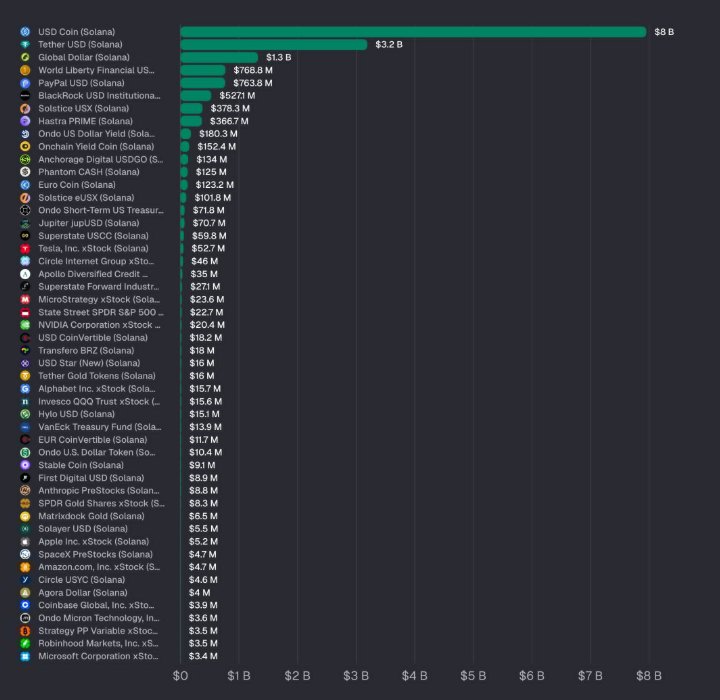Click the "Ondo U.S. Dollar Token" label
The image size is (720, 700).
click(x=96, y=452)
